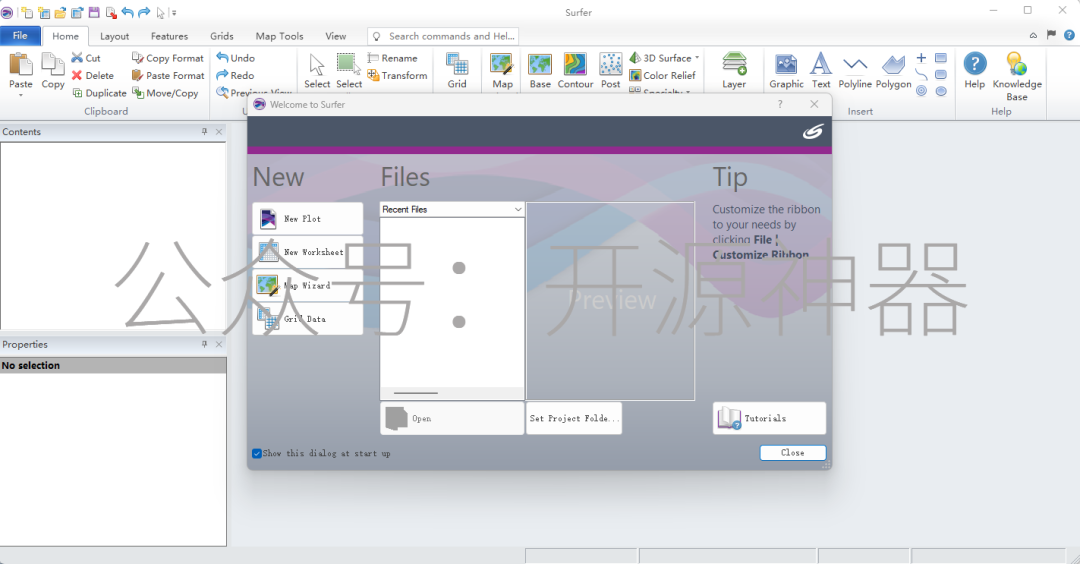The image size is (1080, 564).
Task: Click the purple Save icon in quick access toolbar
Action: (94, 12)
